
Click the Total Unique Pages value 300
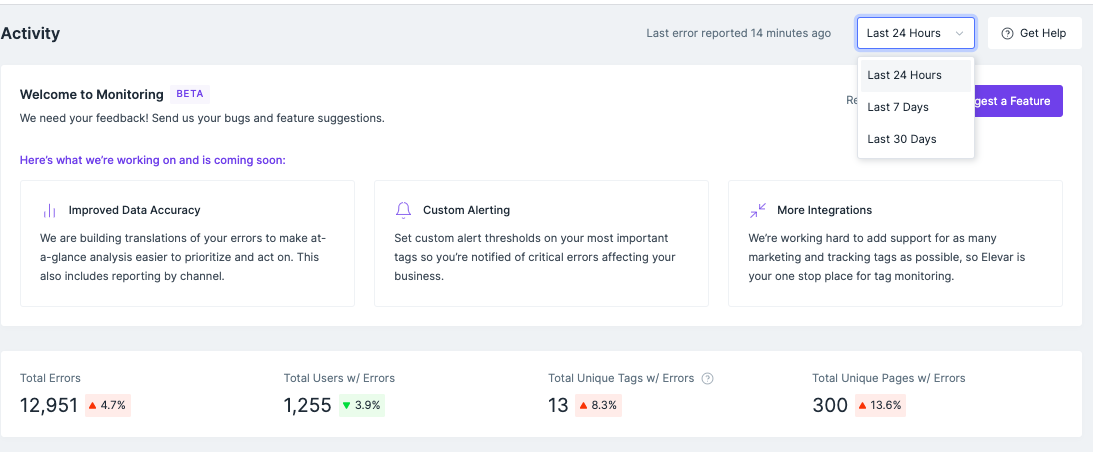pyautogui.click(x=831, y=405)
